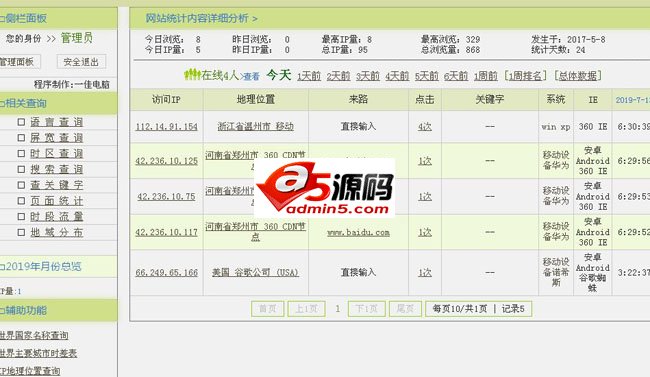This screenshot has height=377, width=650.
Task: Tick the checkbox beside 搜索查询
Action: [21, 169]
